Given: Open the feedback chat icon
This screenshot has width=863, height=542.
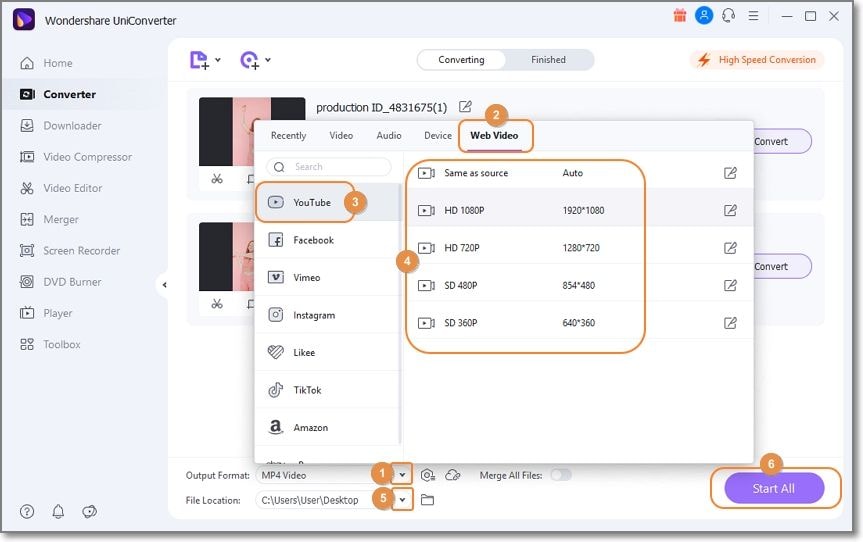Looking at the screenshot, I should [89, 512].
